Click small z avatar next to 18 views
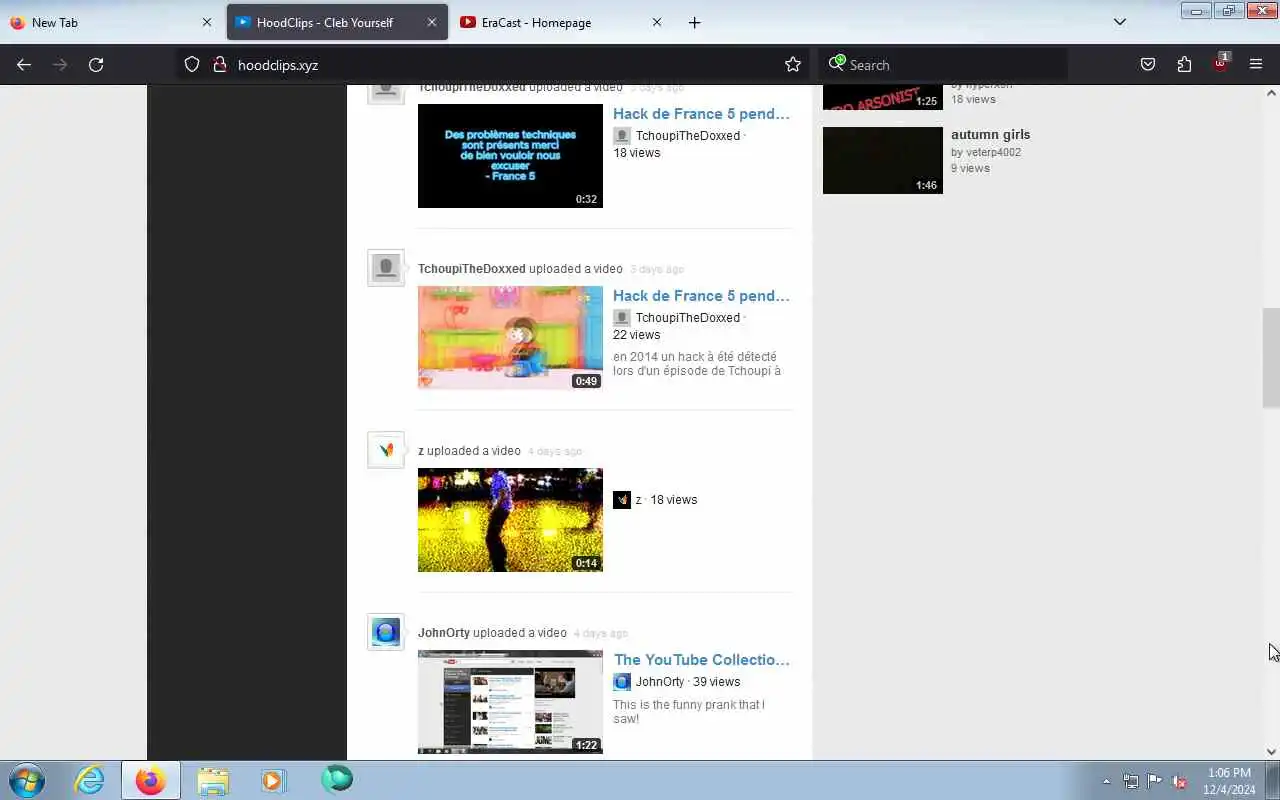 tap(622, 500)
